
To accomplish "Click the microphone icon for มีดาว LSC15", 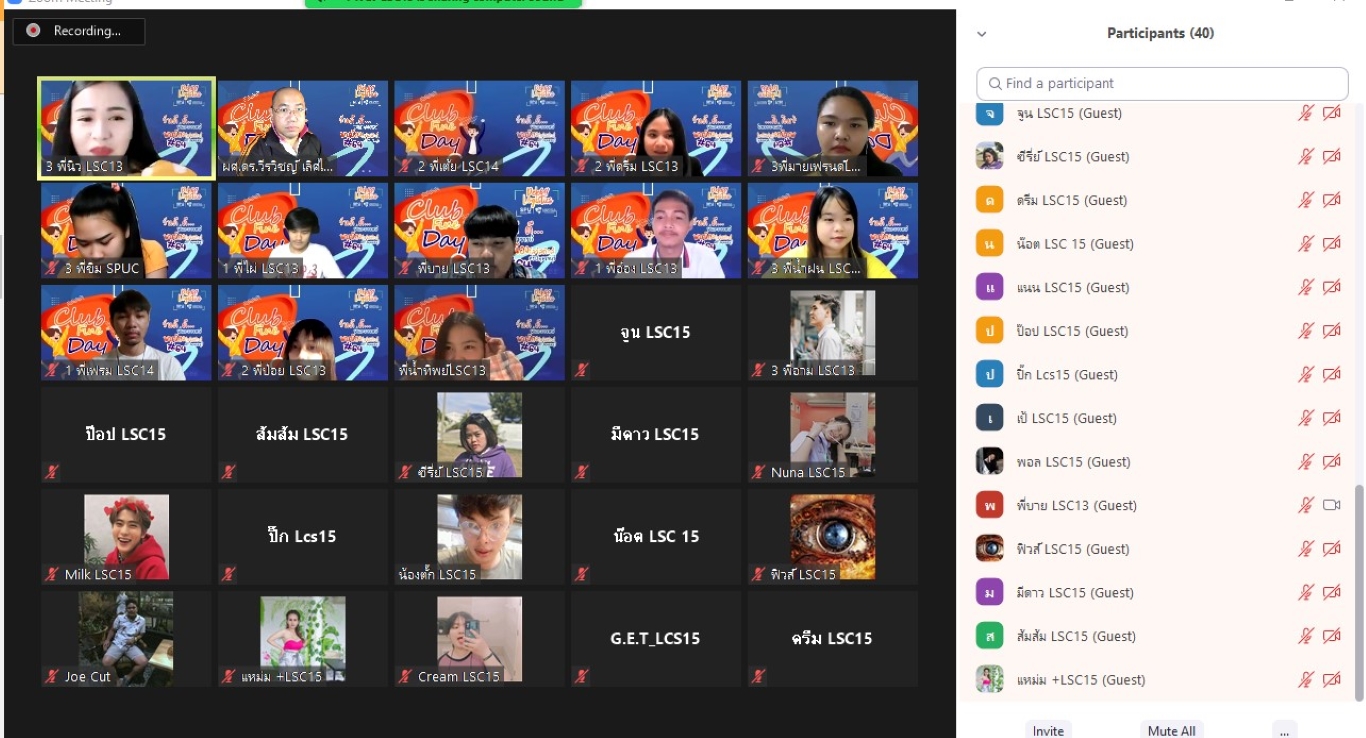I will pos(1305,593).
